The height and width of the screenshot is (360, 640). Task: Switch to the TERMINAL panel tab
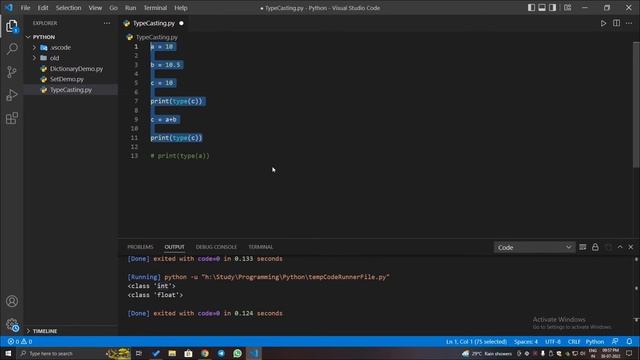[260, 247]
